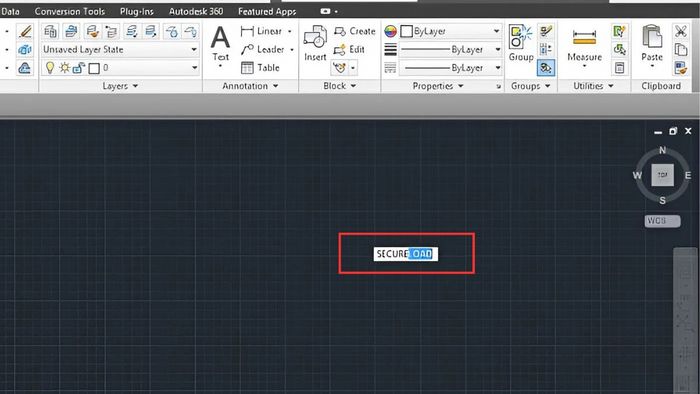This screenshot has width=700, height=394.
Task: Click the Copy Clip icon
Action: coord(681,50)
